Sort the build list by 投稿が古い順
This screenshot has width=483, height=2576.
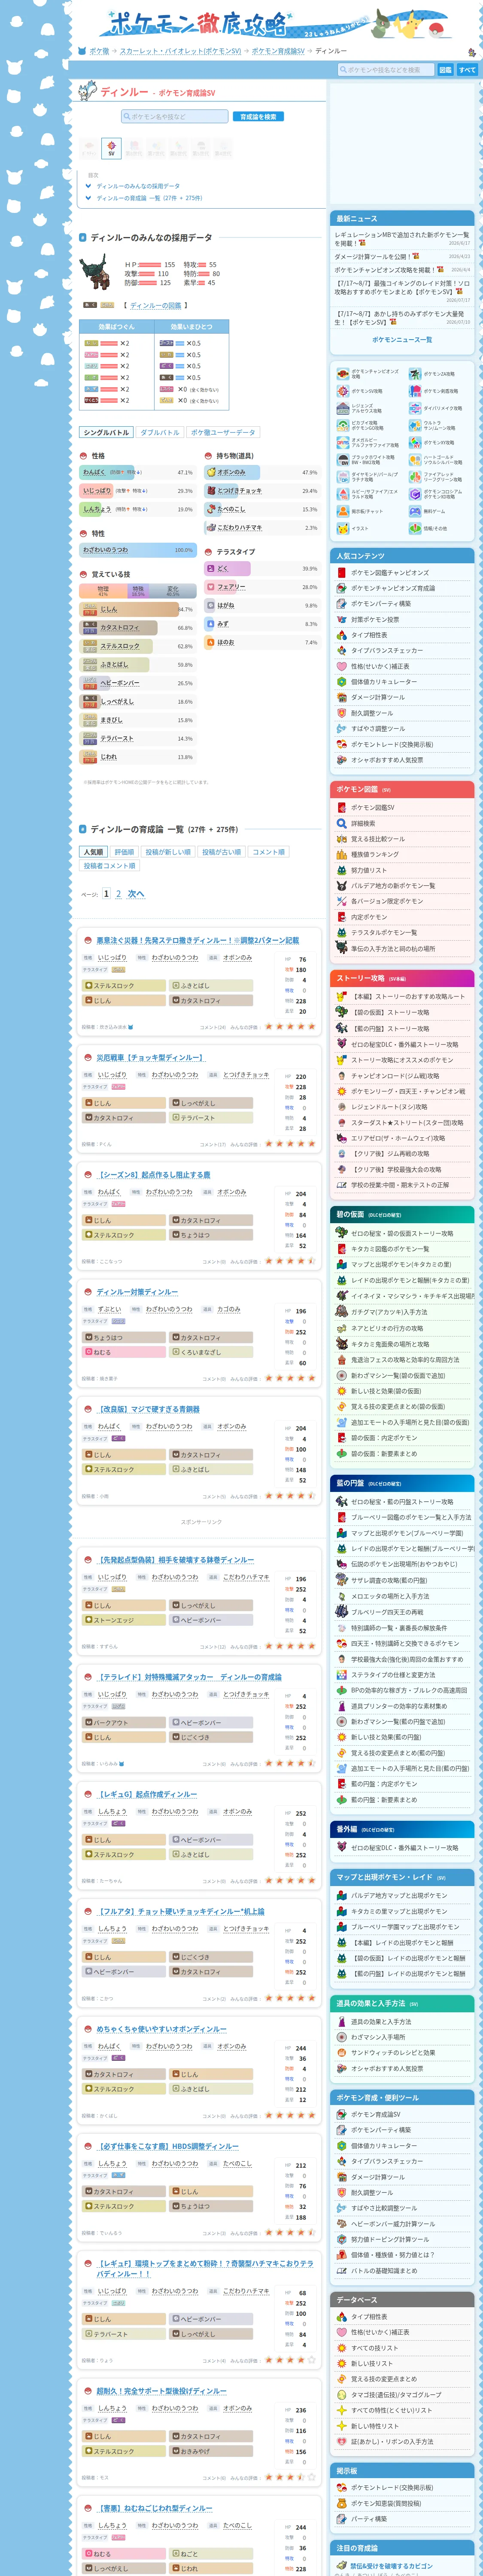(222, 852)
